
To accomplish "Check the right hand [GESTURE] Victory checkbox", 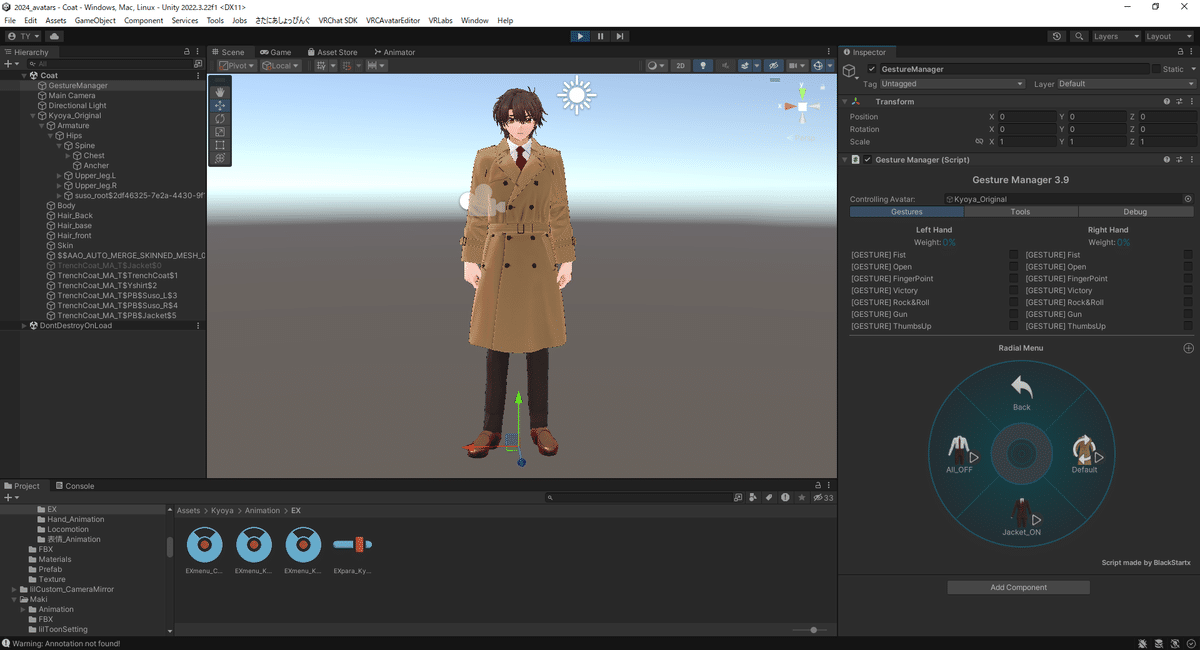I will pos(1189,290).
